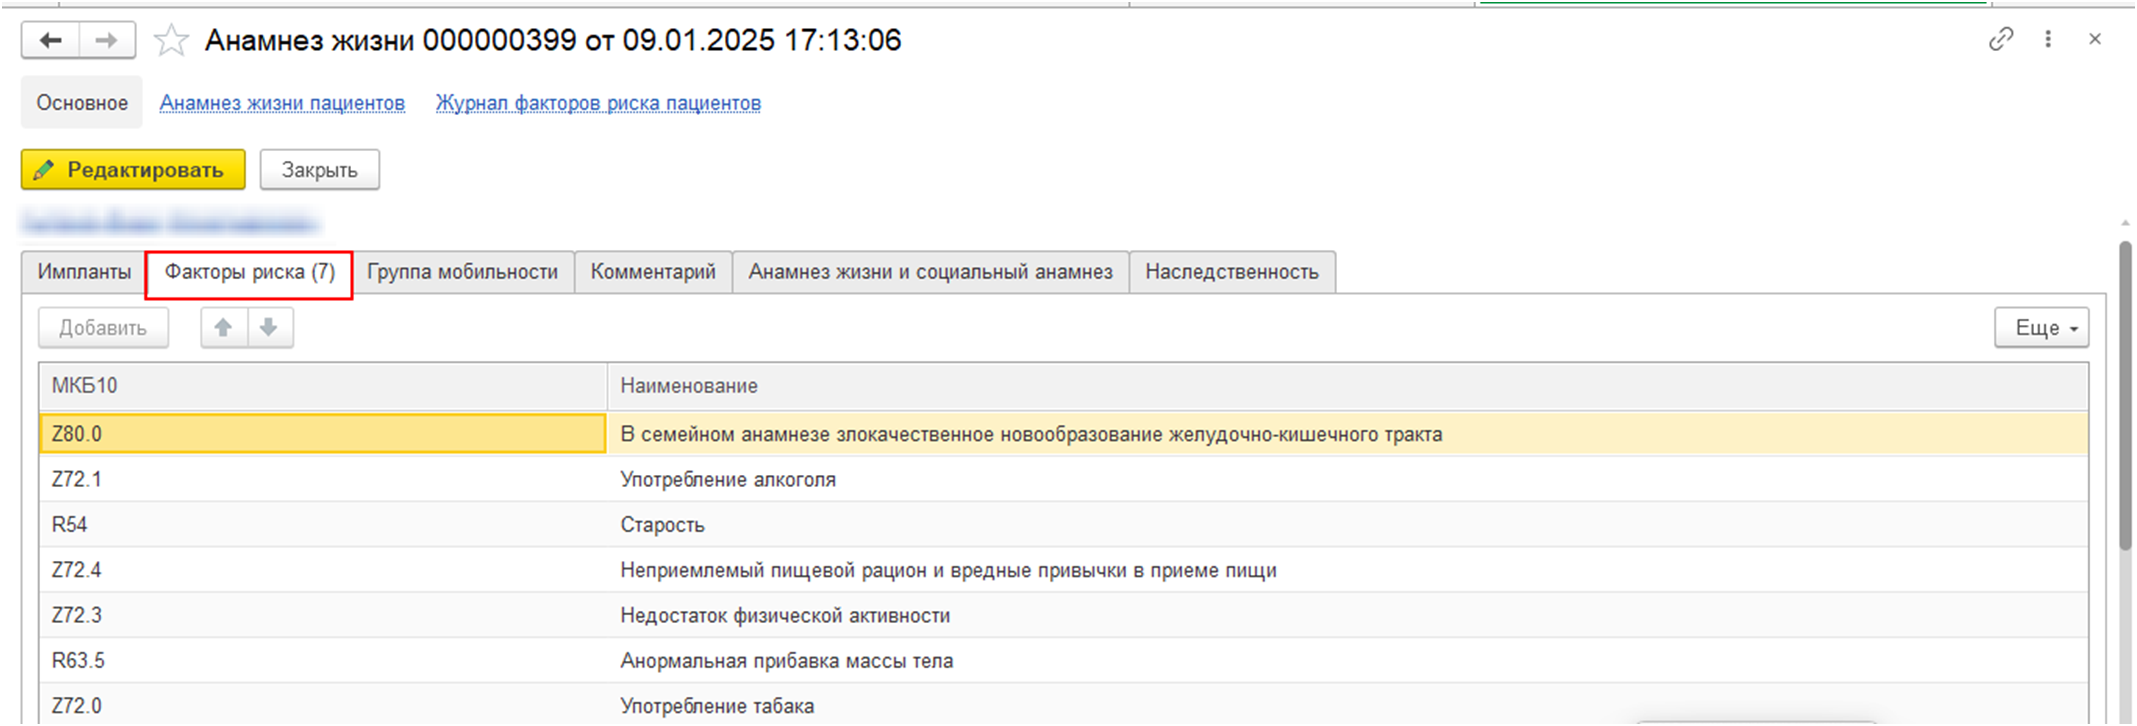Open the Комментарий tab
Screen dimensions: 2137x726
(653, 272)
